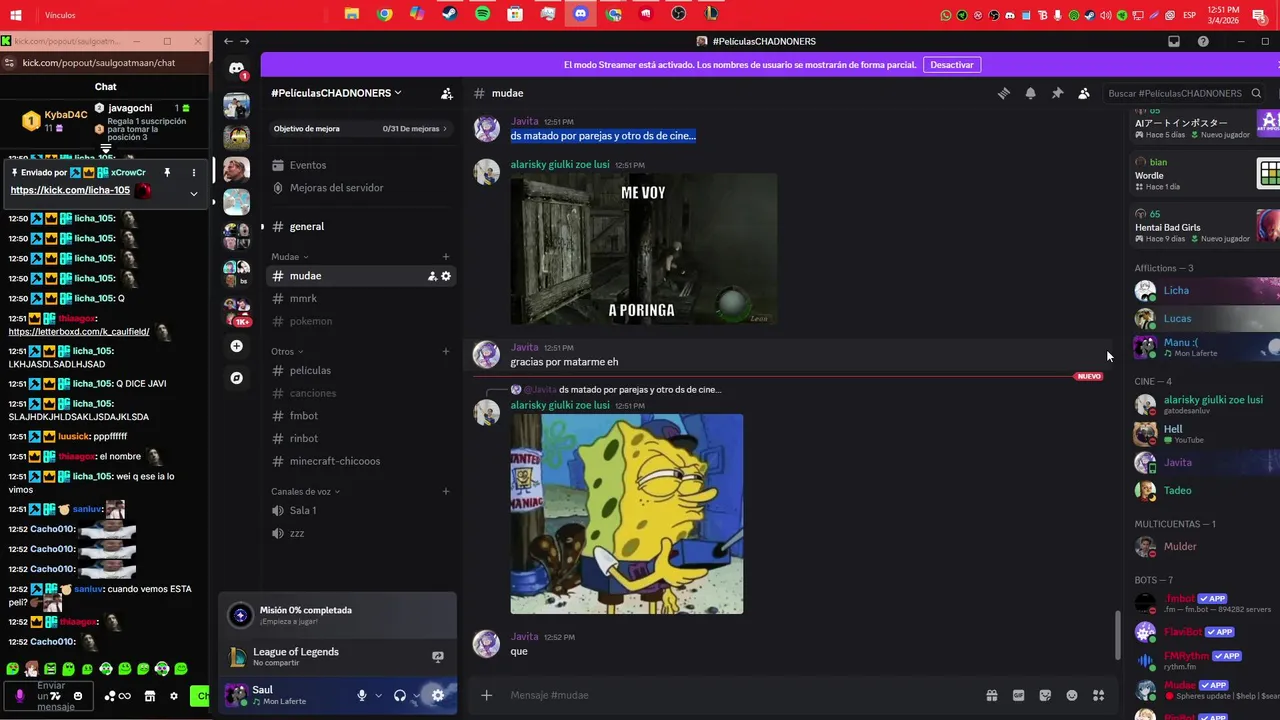Open the películas channel
Screen dimensions: 1280x720
(360, 371)
